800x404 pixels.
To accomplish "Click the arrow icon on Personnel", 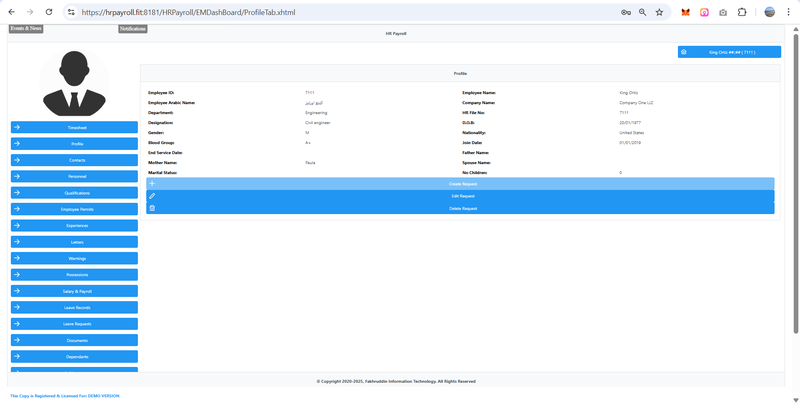I will tap(17, 176).
